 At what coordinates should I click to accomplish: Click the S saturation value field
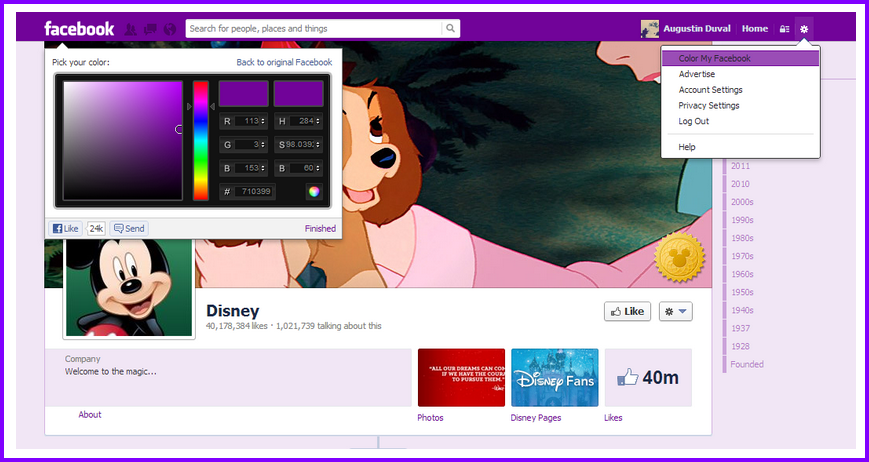pos(301,145)
